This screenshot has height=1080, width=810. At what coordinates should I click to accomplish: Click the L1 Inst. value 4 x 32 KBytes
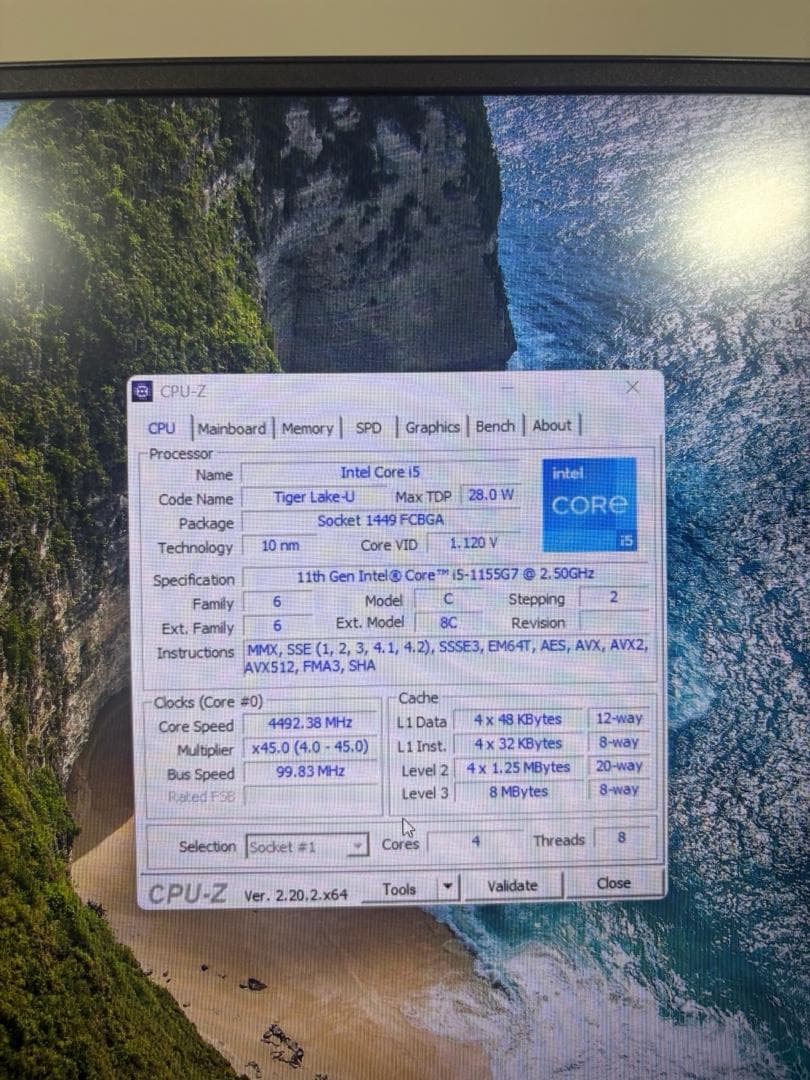518,744
